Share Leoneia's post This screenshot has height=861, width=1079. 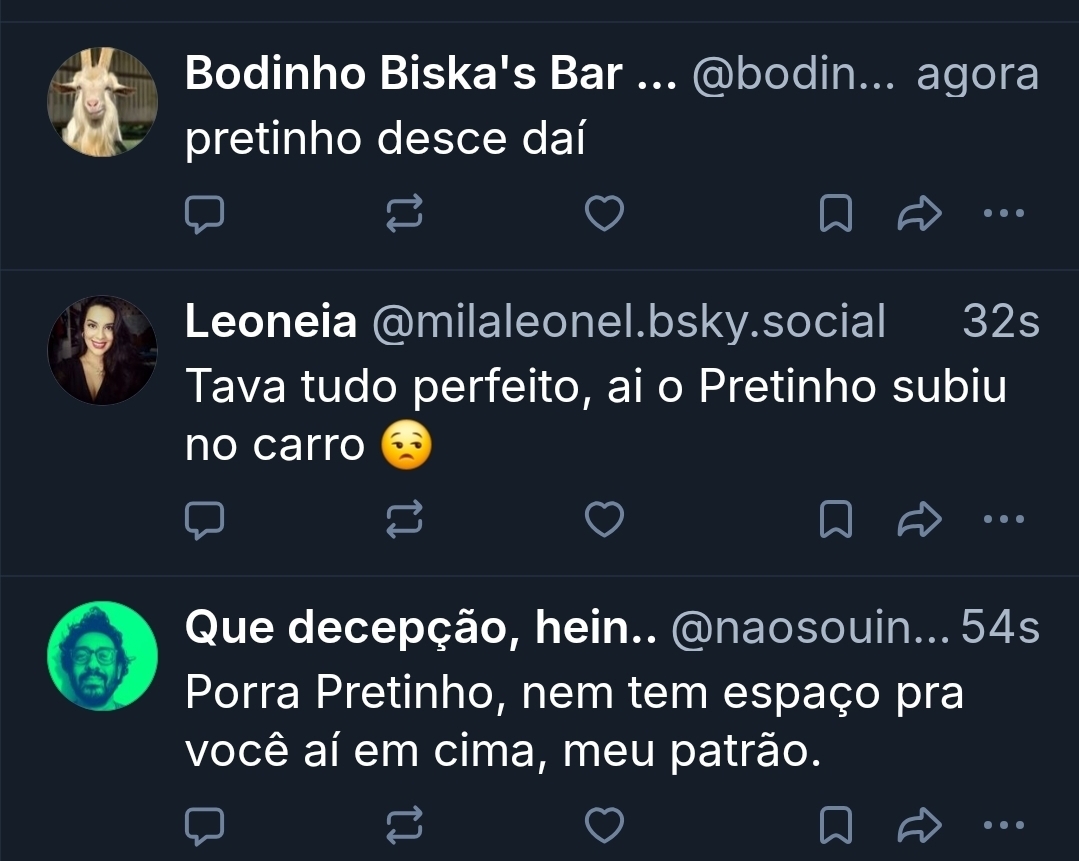coord(921,518)
